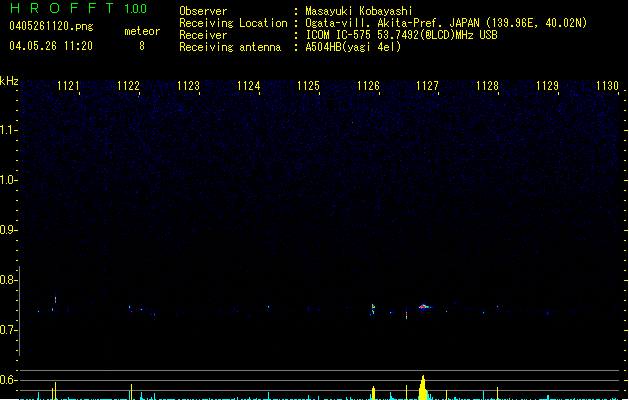Screen dimensions: 629x400
Task: Click time axis label 1128
Action: (487, 85)
